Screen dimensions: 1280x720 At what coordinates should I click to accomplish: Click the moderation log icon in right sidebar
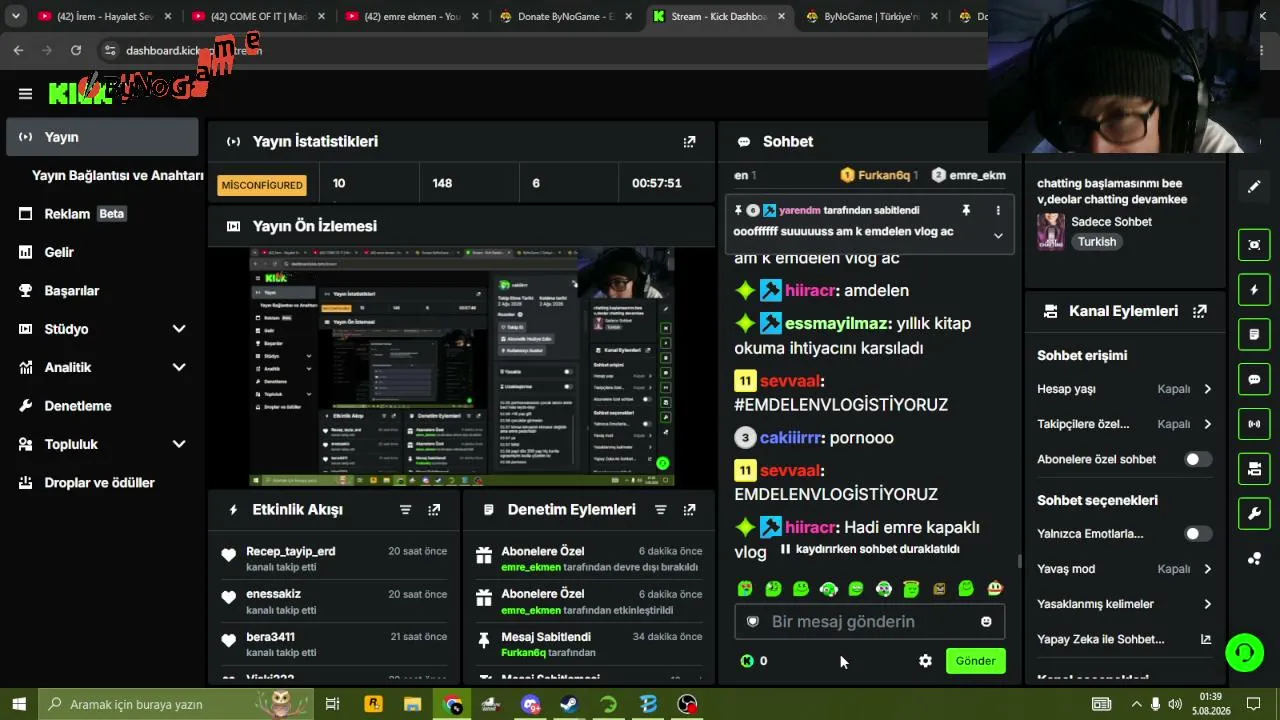pyautogui.click(x=1254, y=334)
